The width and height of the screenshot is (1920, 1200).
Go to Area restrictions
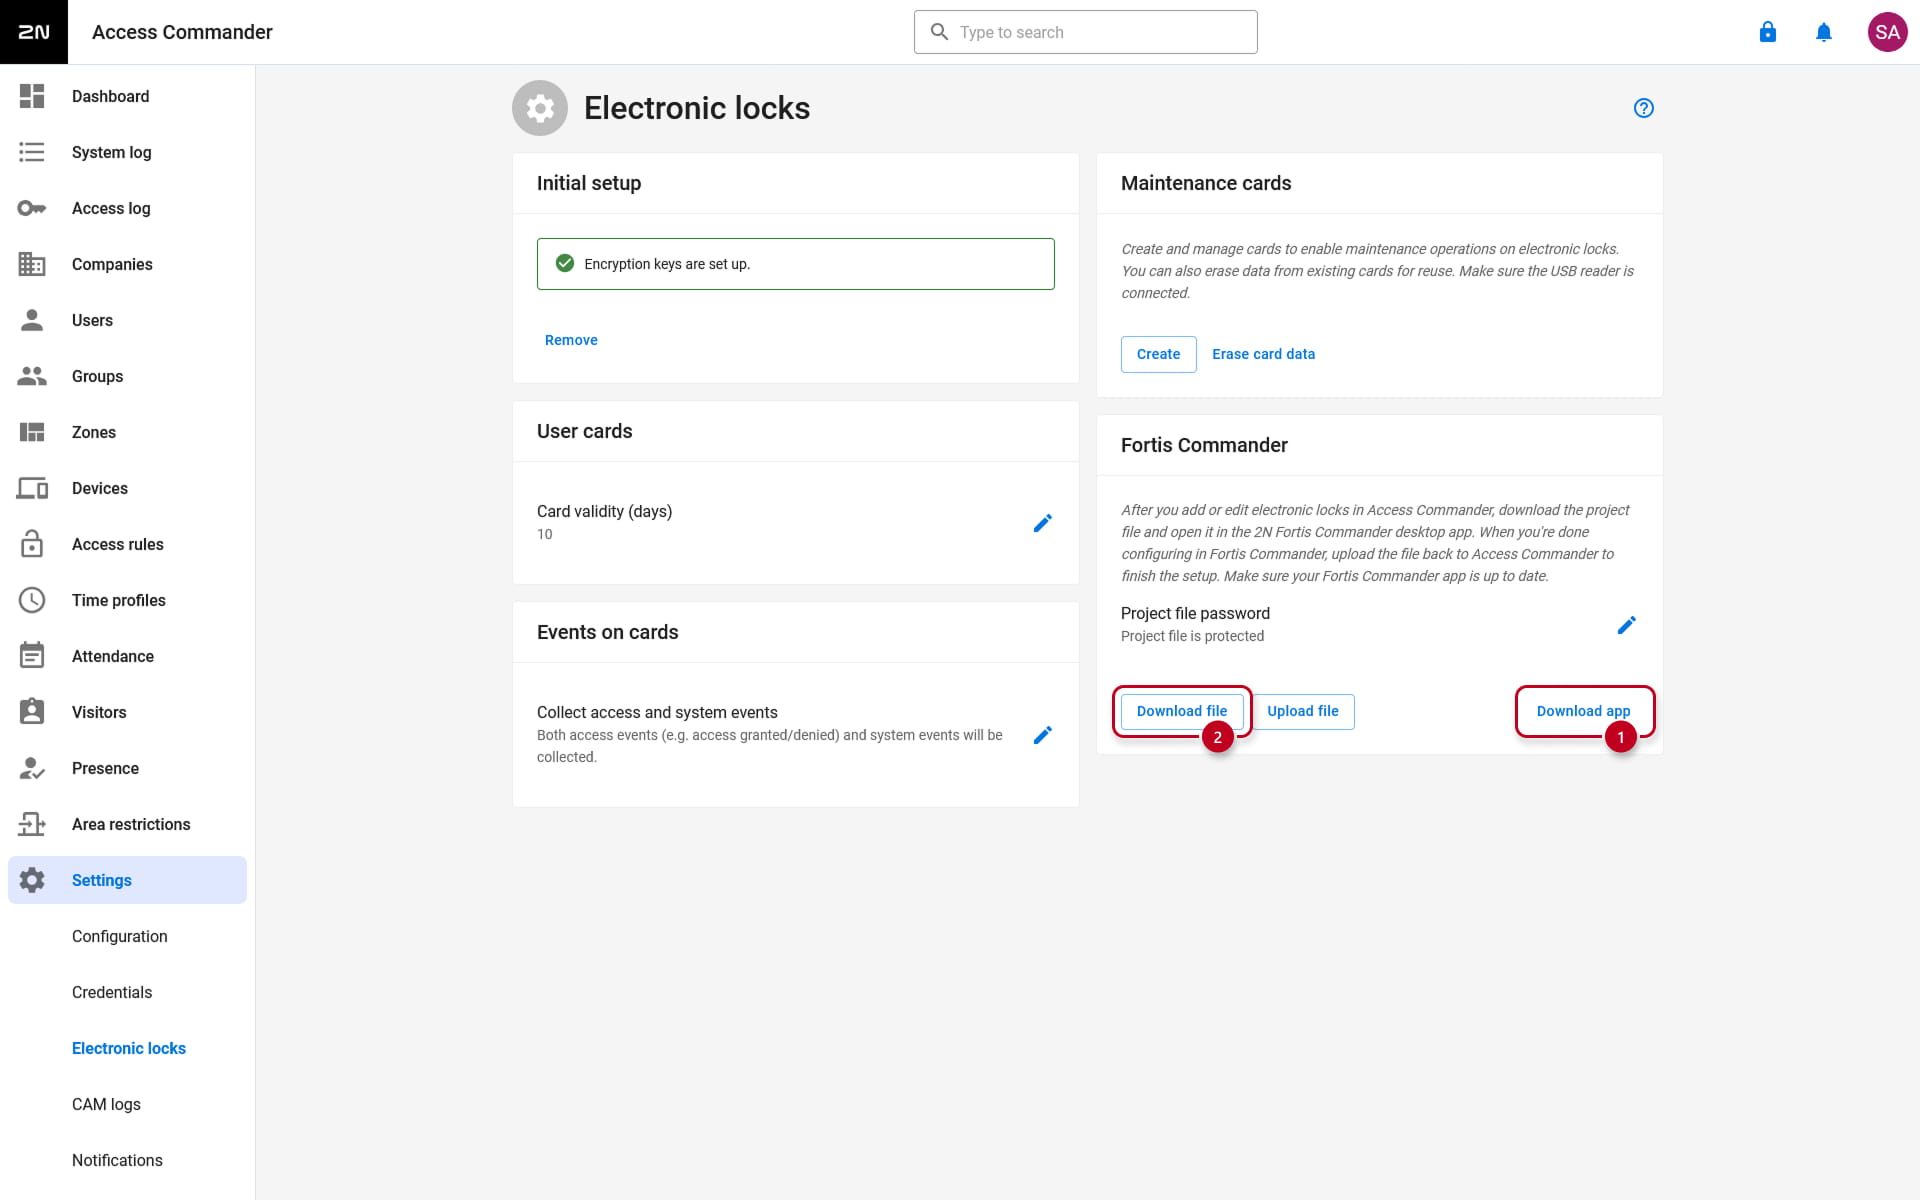(x=128, y=824)
